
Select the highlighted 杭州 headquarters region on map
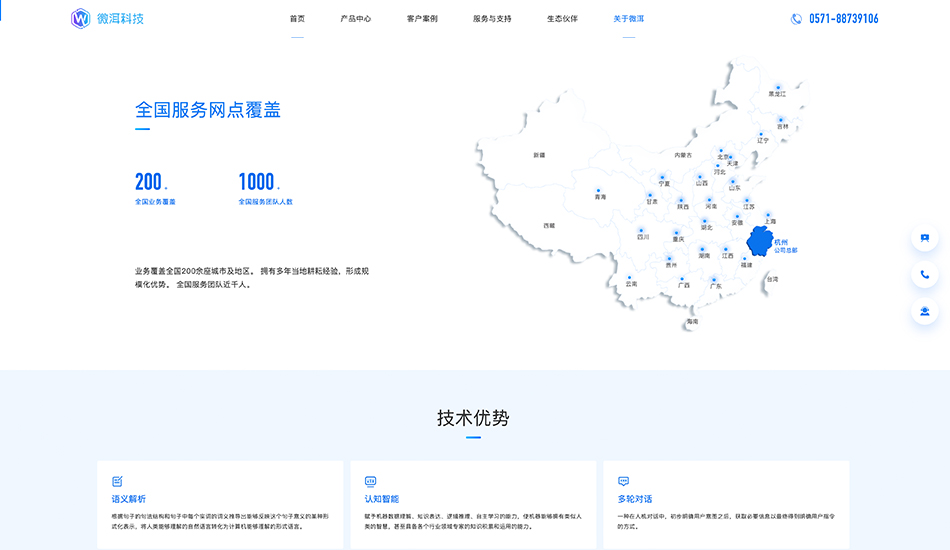[761, 241]
